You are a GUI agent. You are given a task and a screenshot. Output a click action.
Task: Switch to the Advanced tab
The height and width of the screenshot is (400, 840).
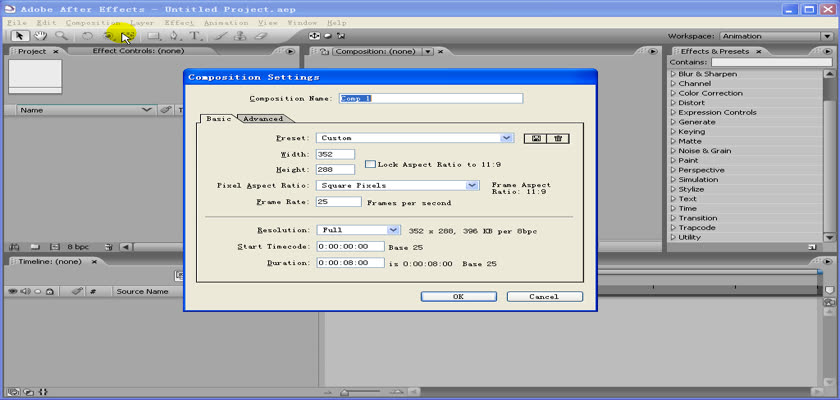(x=263, y=119)
